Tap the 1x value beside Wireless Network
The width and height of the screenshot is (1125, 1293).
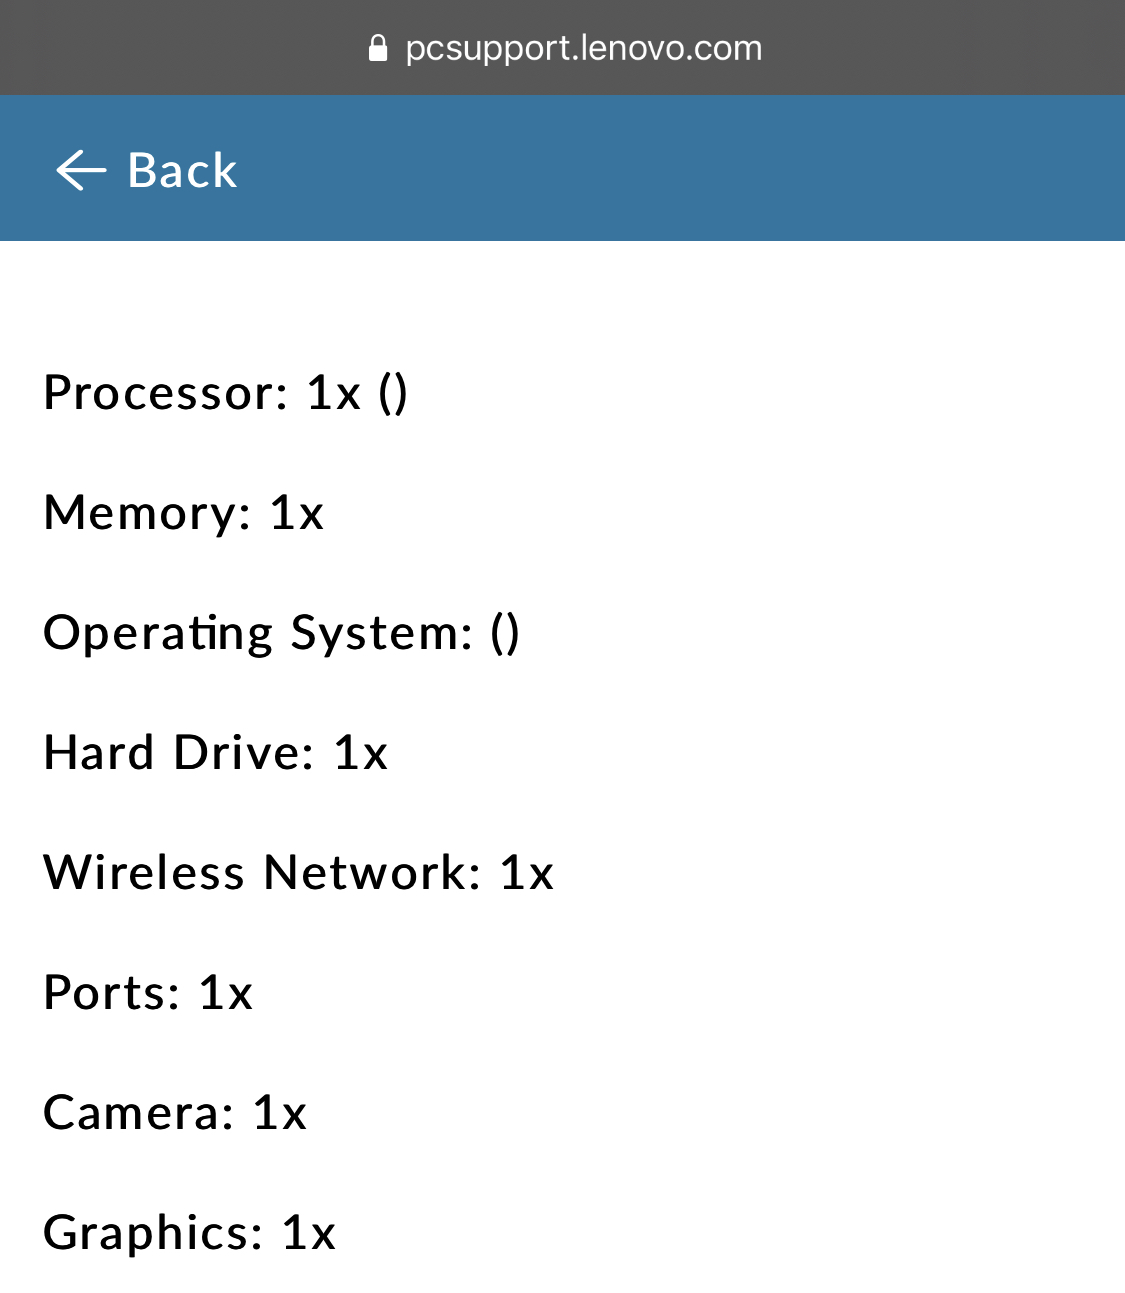[x=527, y=872]
